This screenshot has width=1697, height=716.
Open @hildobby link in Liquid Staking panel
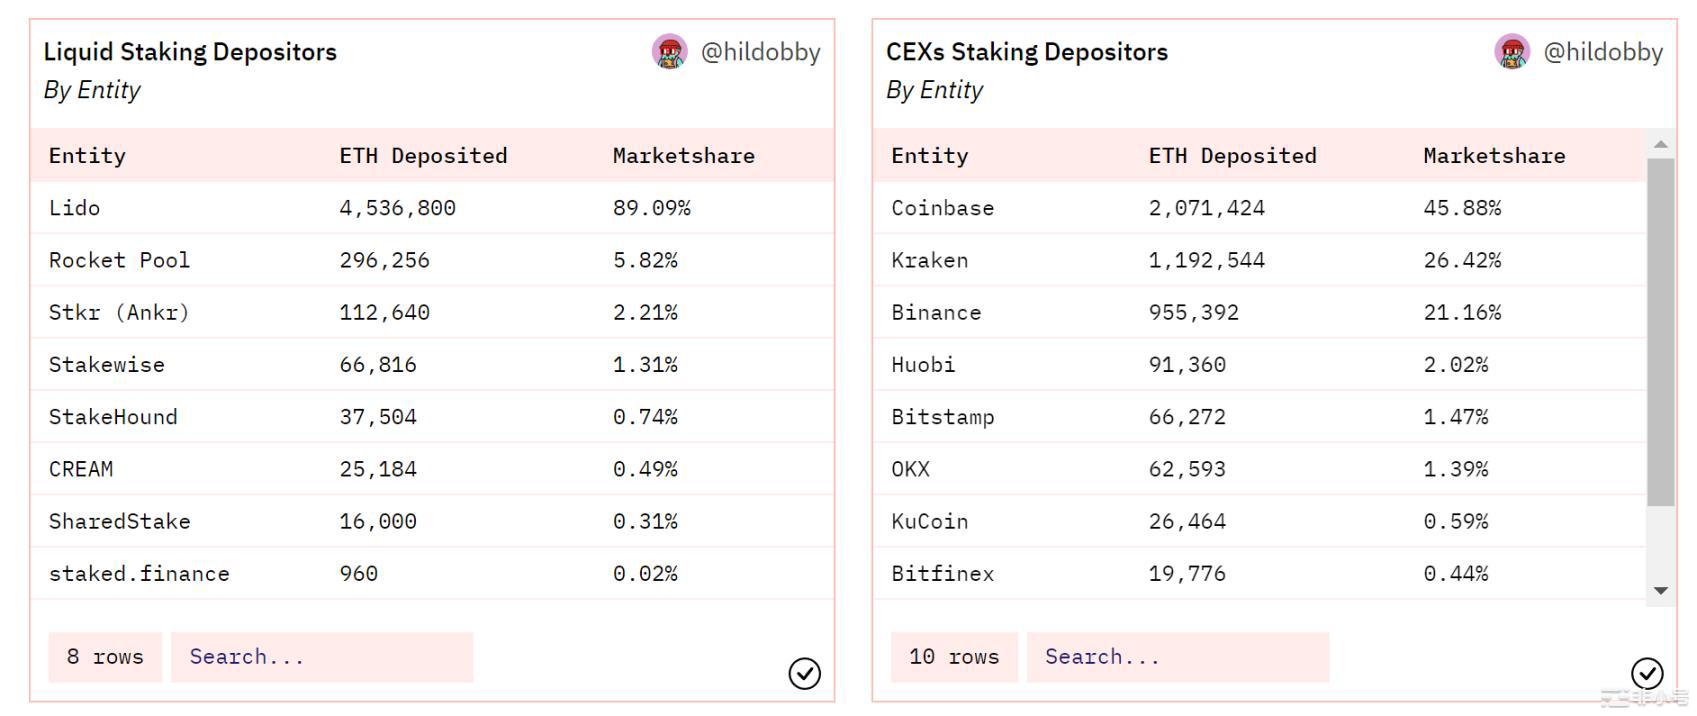760,52
